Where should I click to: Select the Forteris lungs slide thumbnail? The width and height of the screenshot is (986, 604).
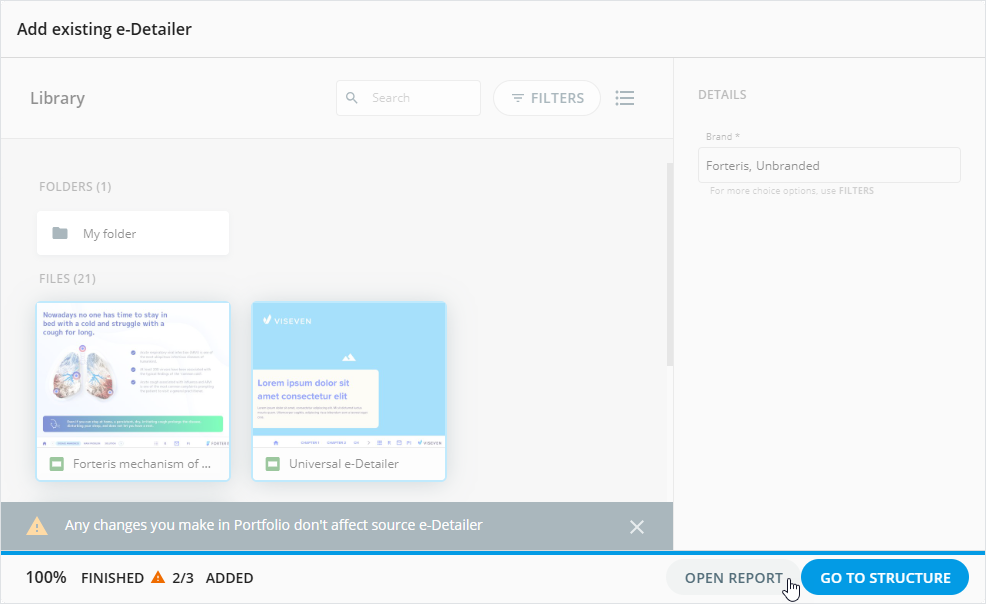pyautogui.click(x=133, y=375)
